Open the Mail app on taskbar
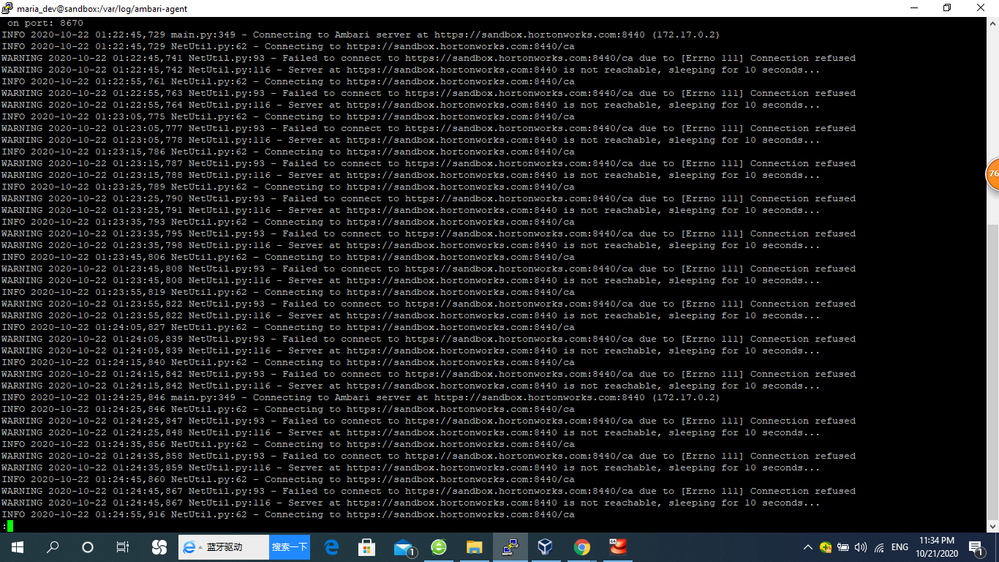This screenshot has width=999, height=562. click(404, 547)
